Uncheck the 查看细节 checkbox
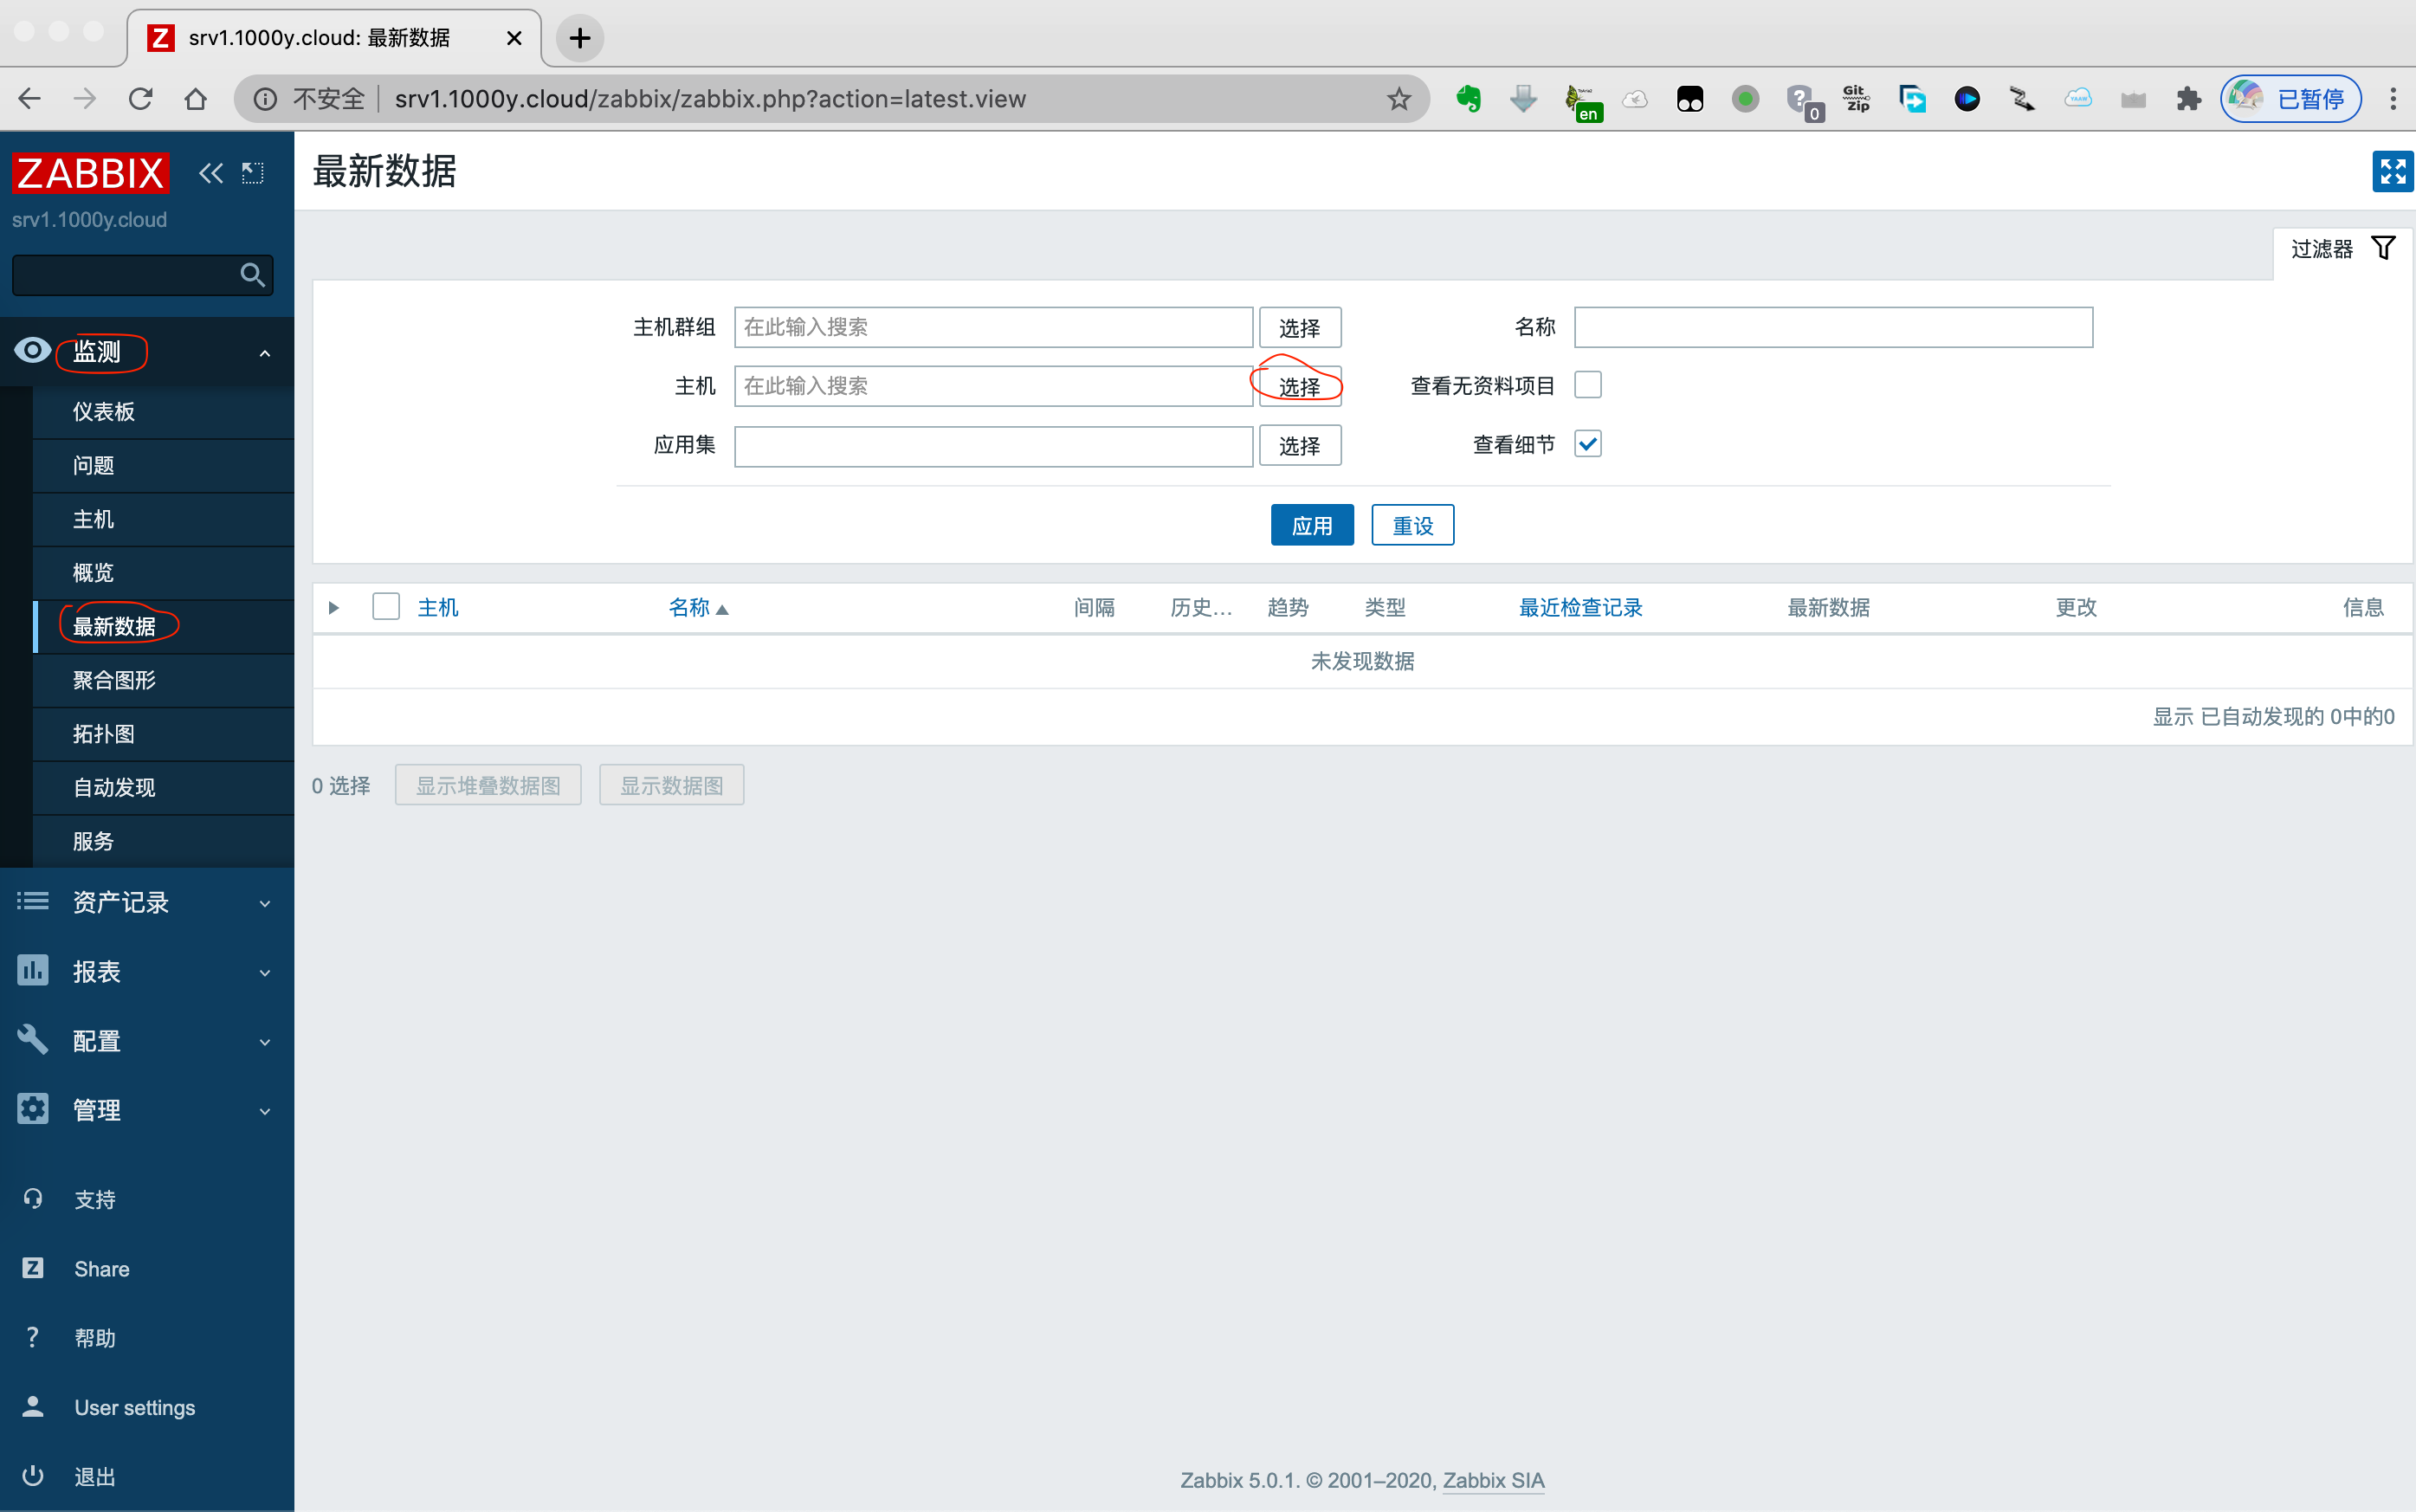 tap(1588, 443)
